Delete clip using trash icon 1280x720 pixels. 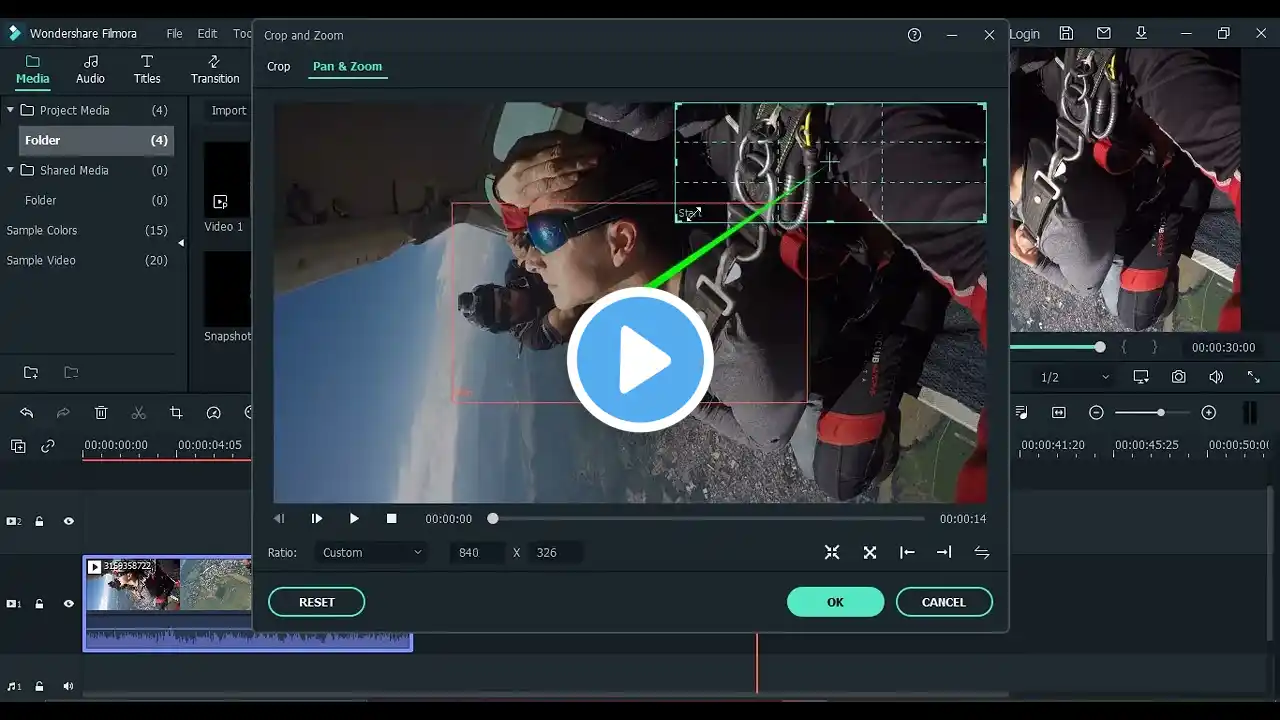tap(101, 413)
